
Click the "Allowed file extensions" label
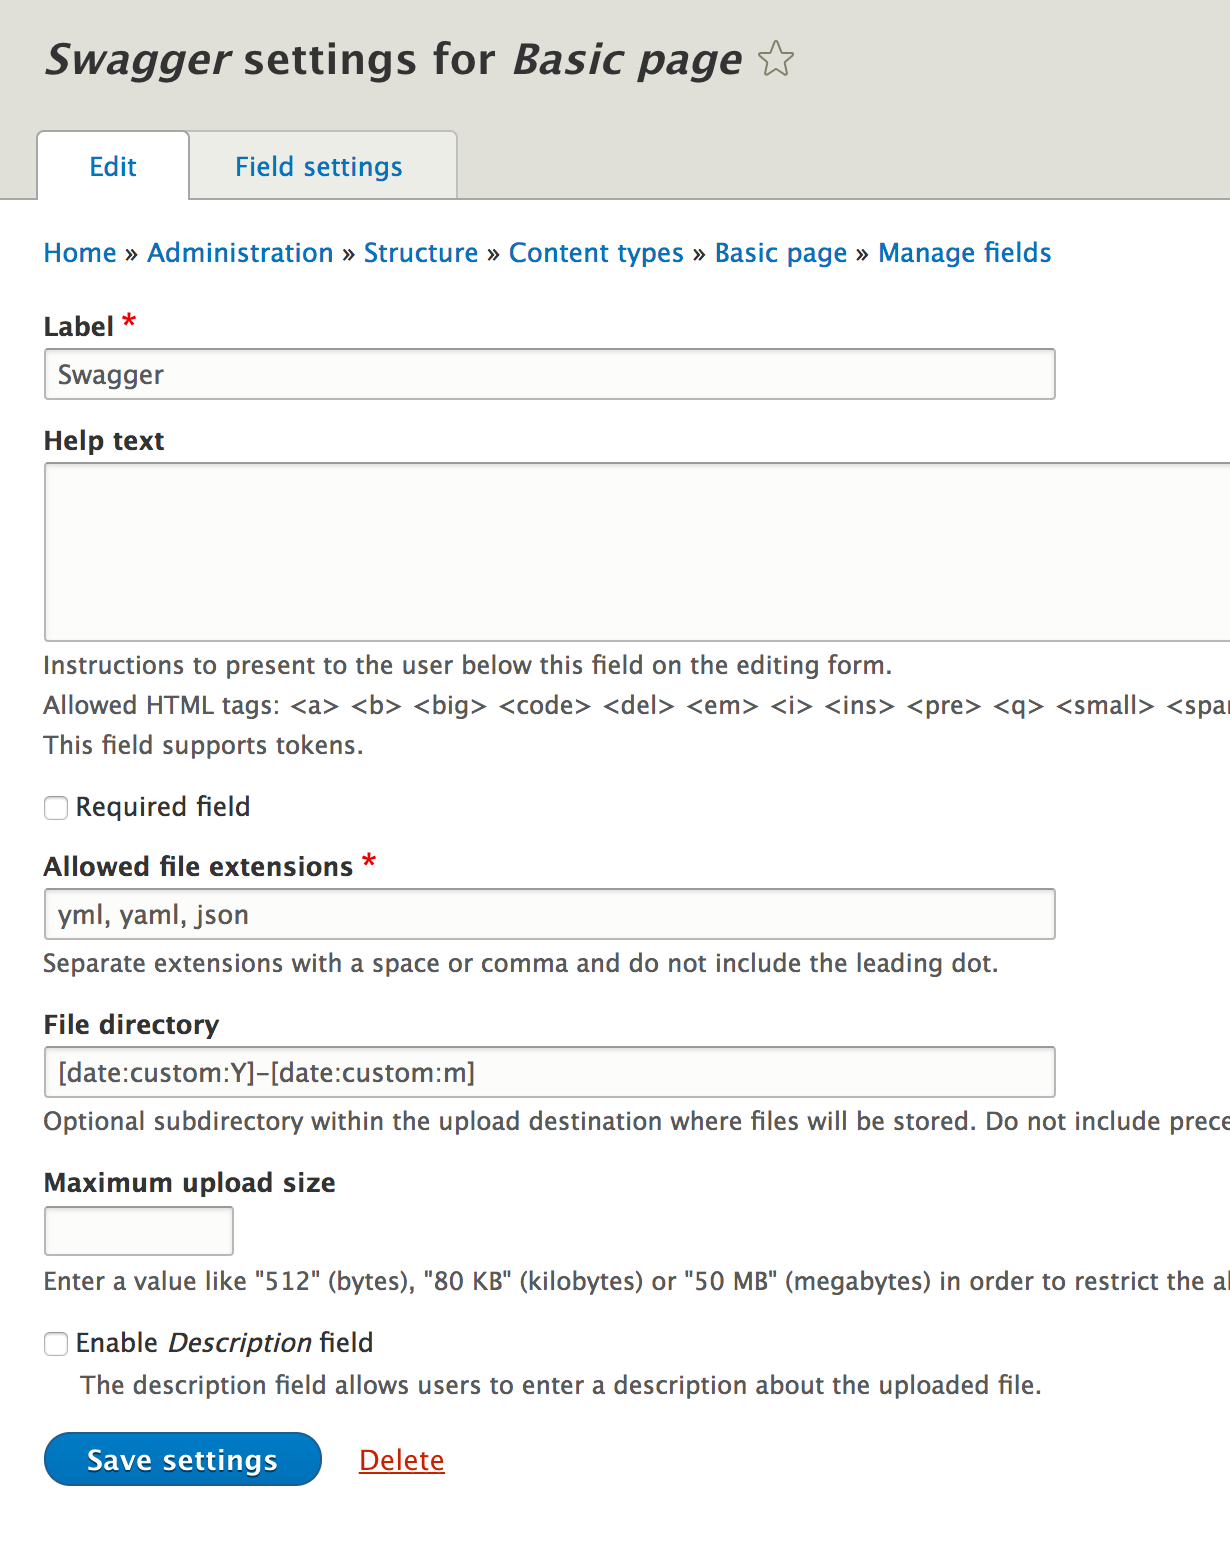click(198, 866)
